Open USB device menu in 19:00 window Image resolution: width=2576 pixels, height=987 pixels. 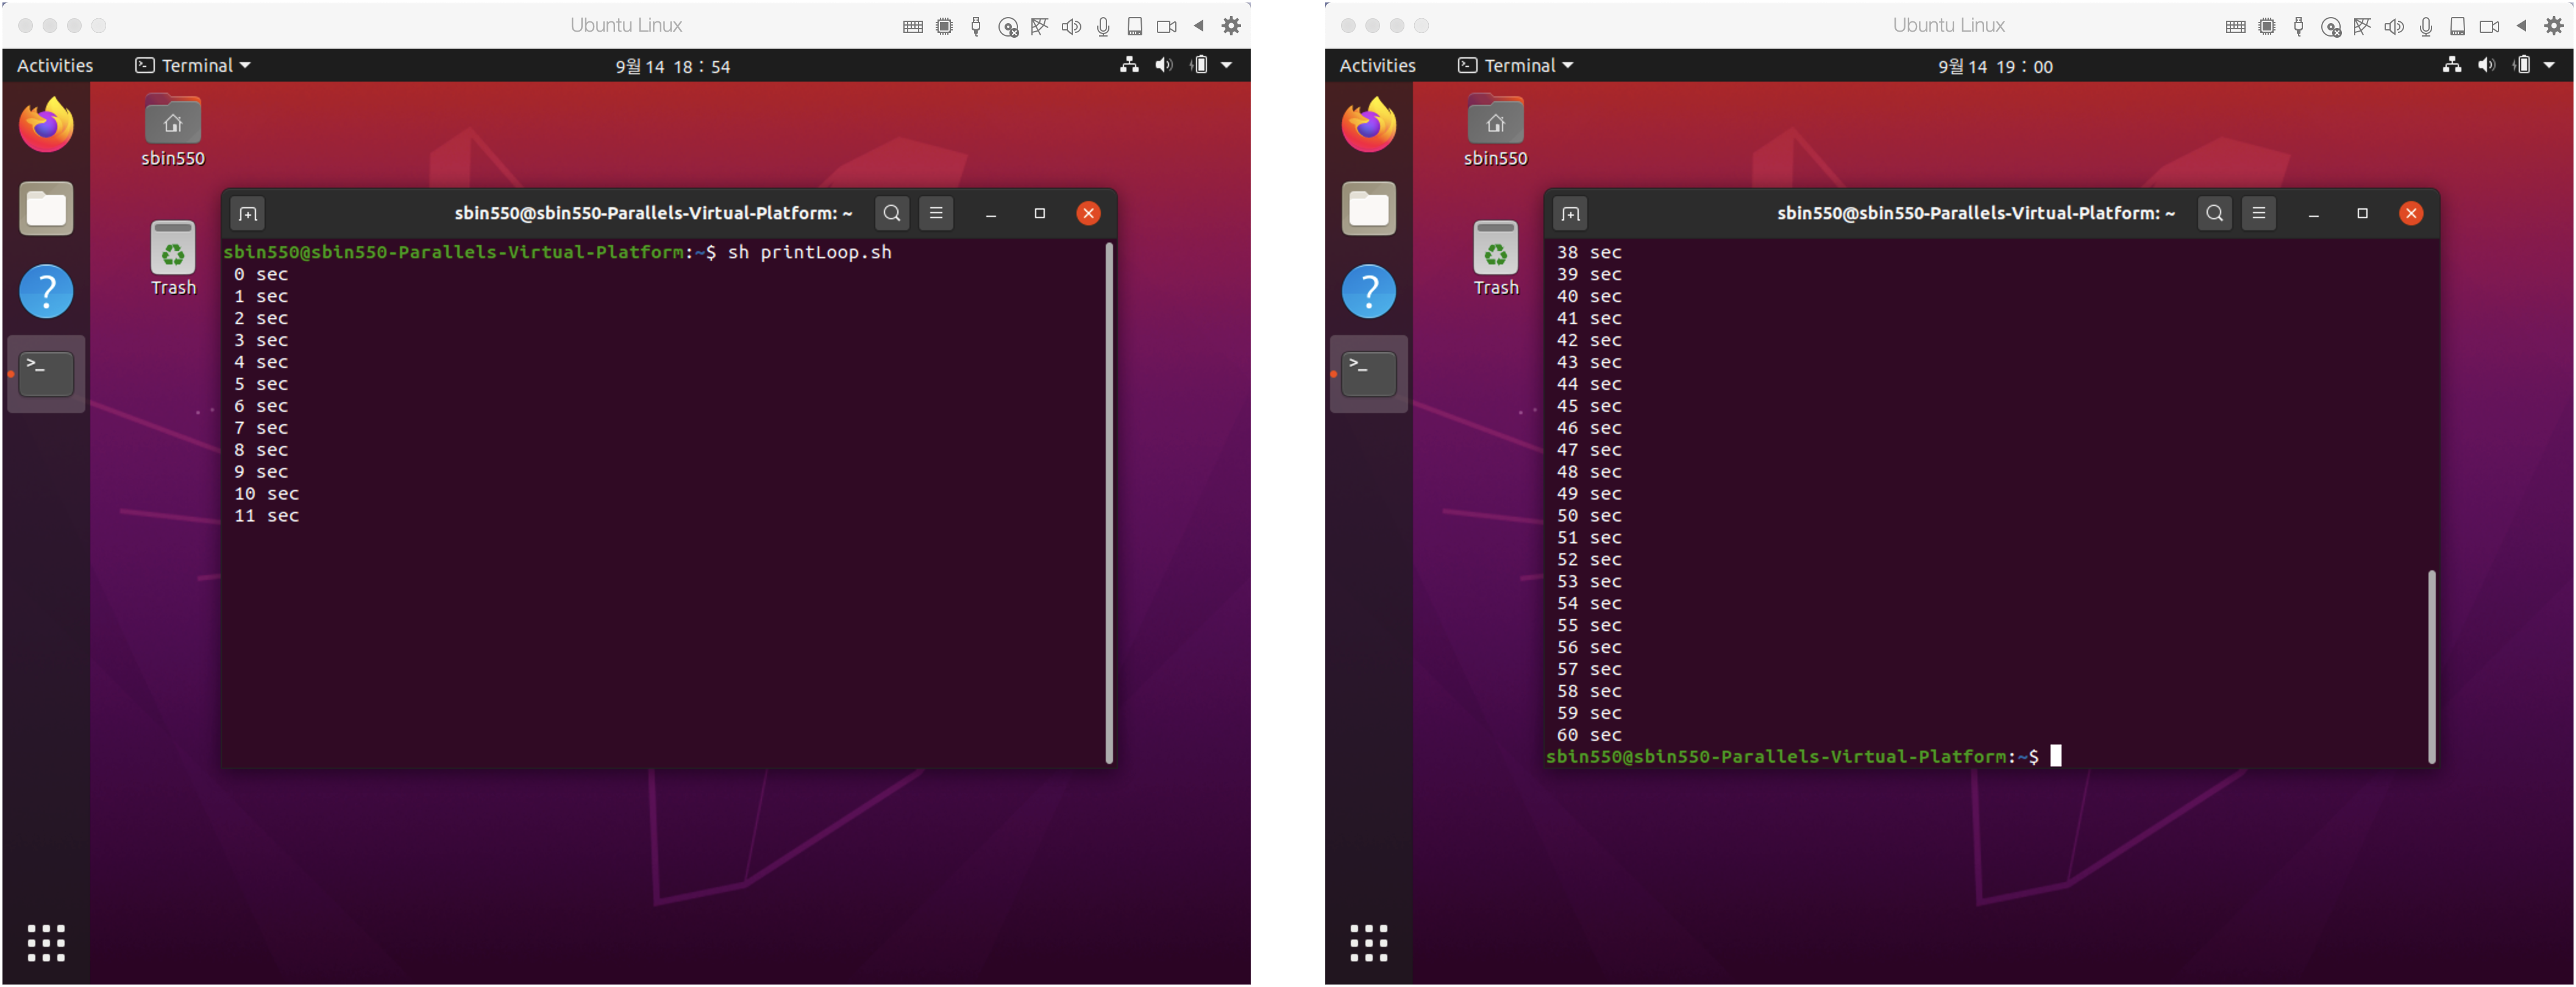2299,27
